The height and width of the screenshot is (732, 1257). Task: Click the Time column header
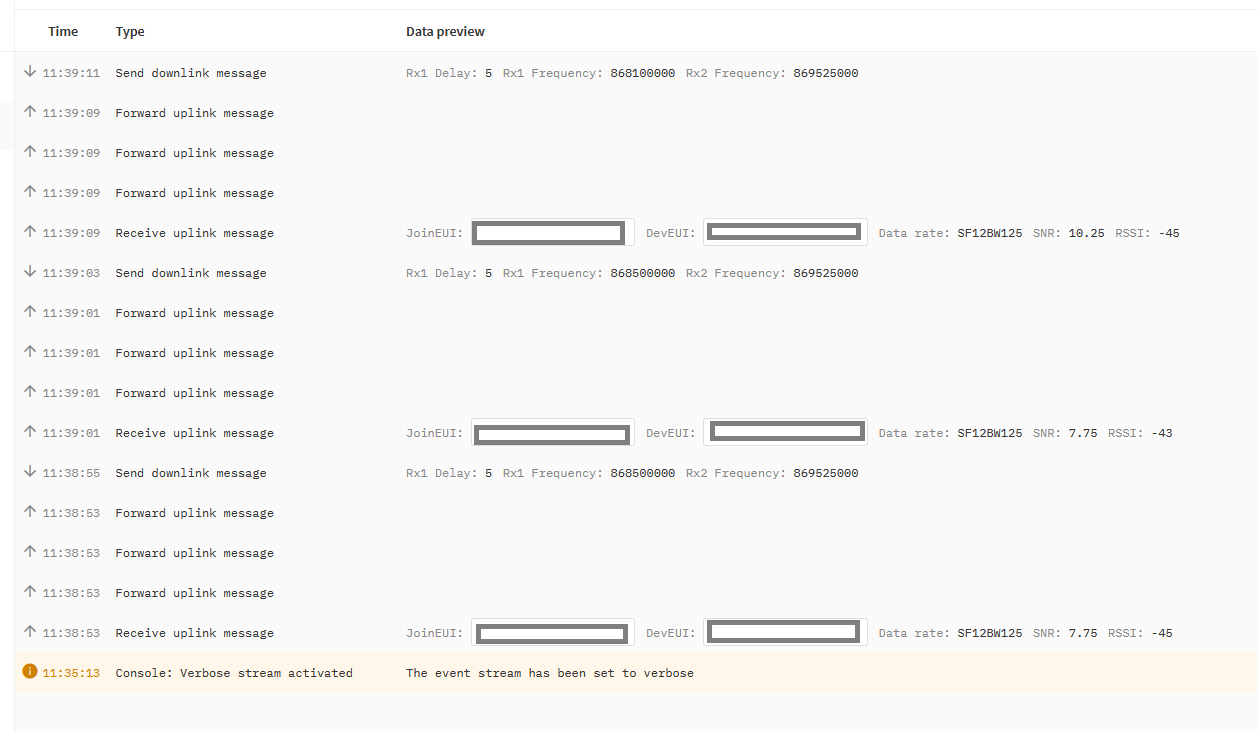tap(63, 32)
